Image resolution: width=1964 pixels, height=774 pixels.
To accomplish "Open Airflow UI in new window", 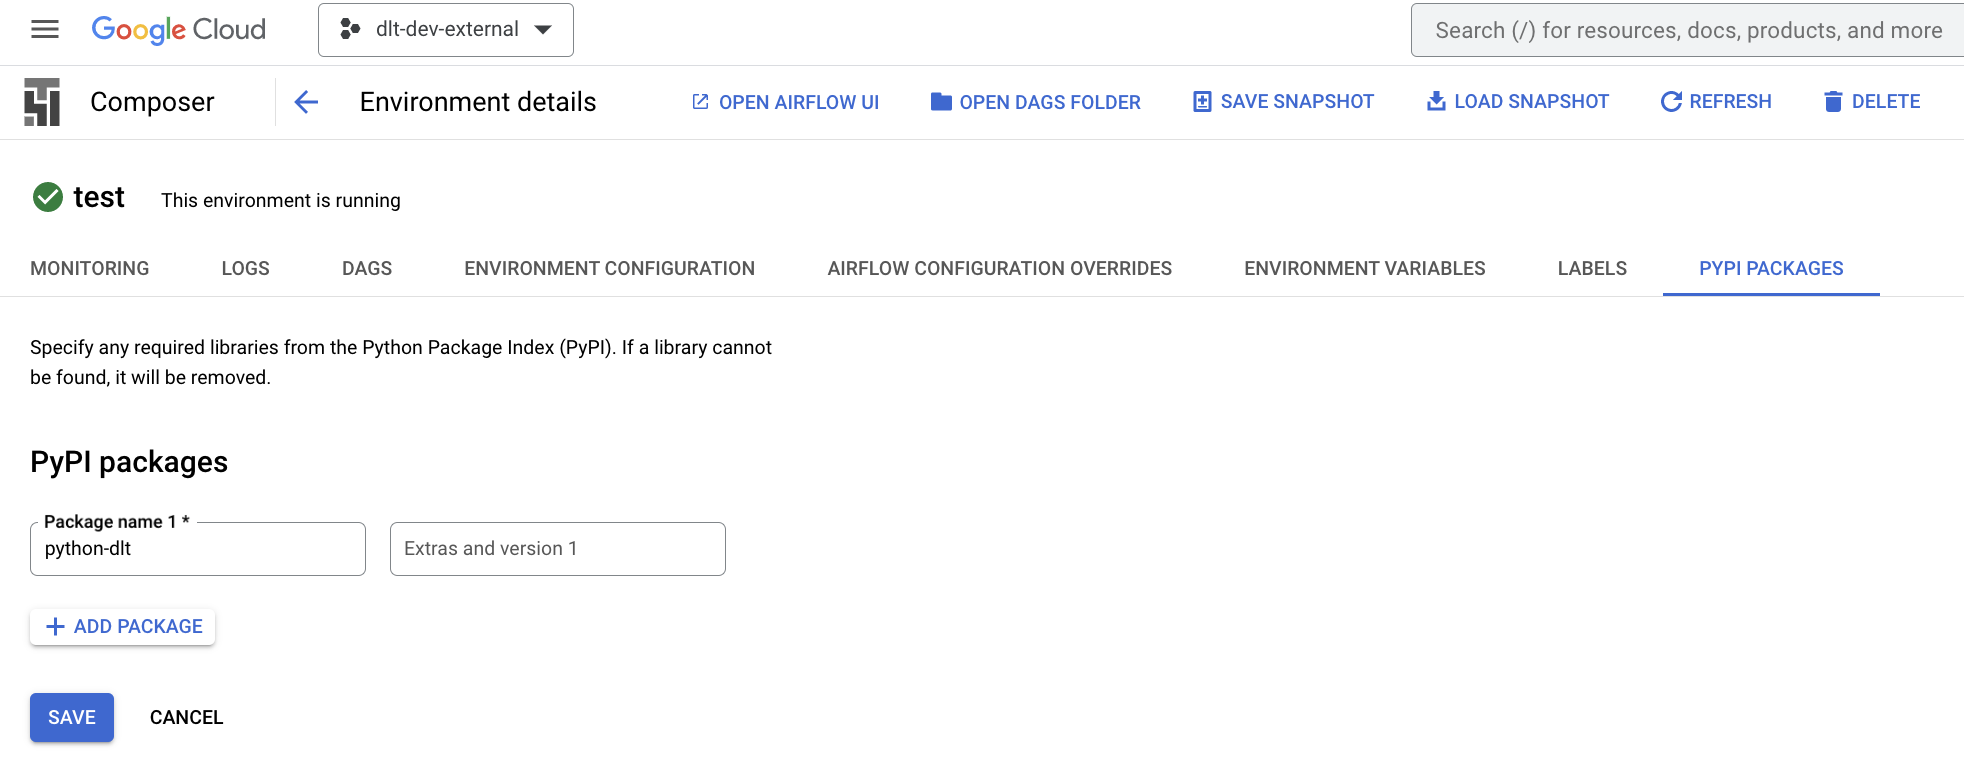I will (x=785, y=102).
